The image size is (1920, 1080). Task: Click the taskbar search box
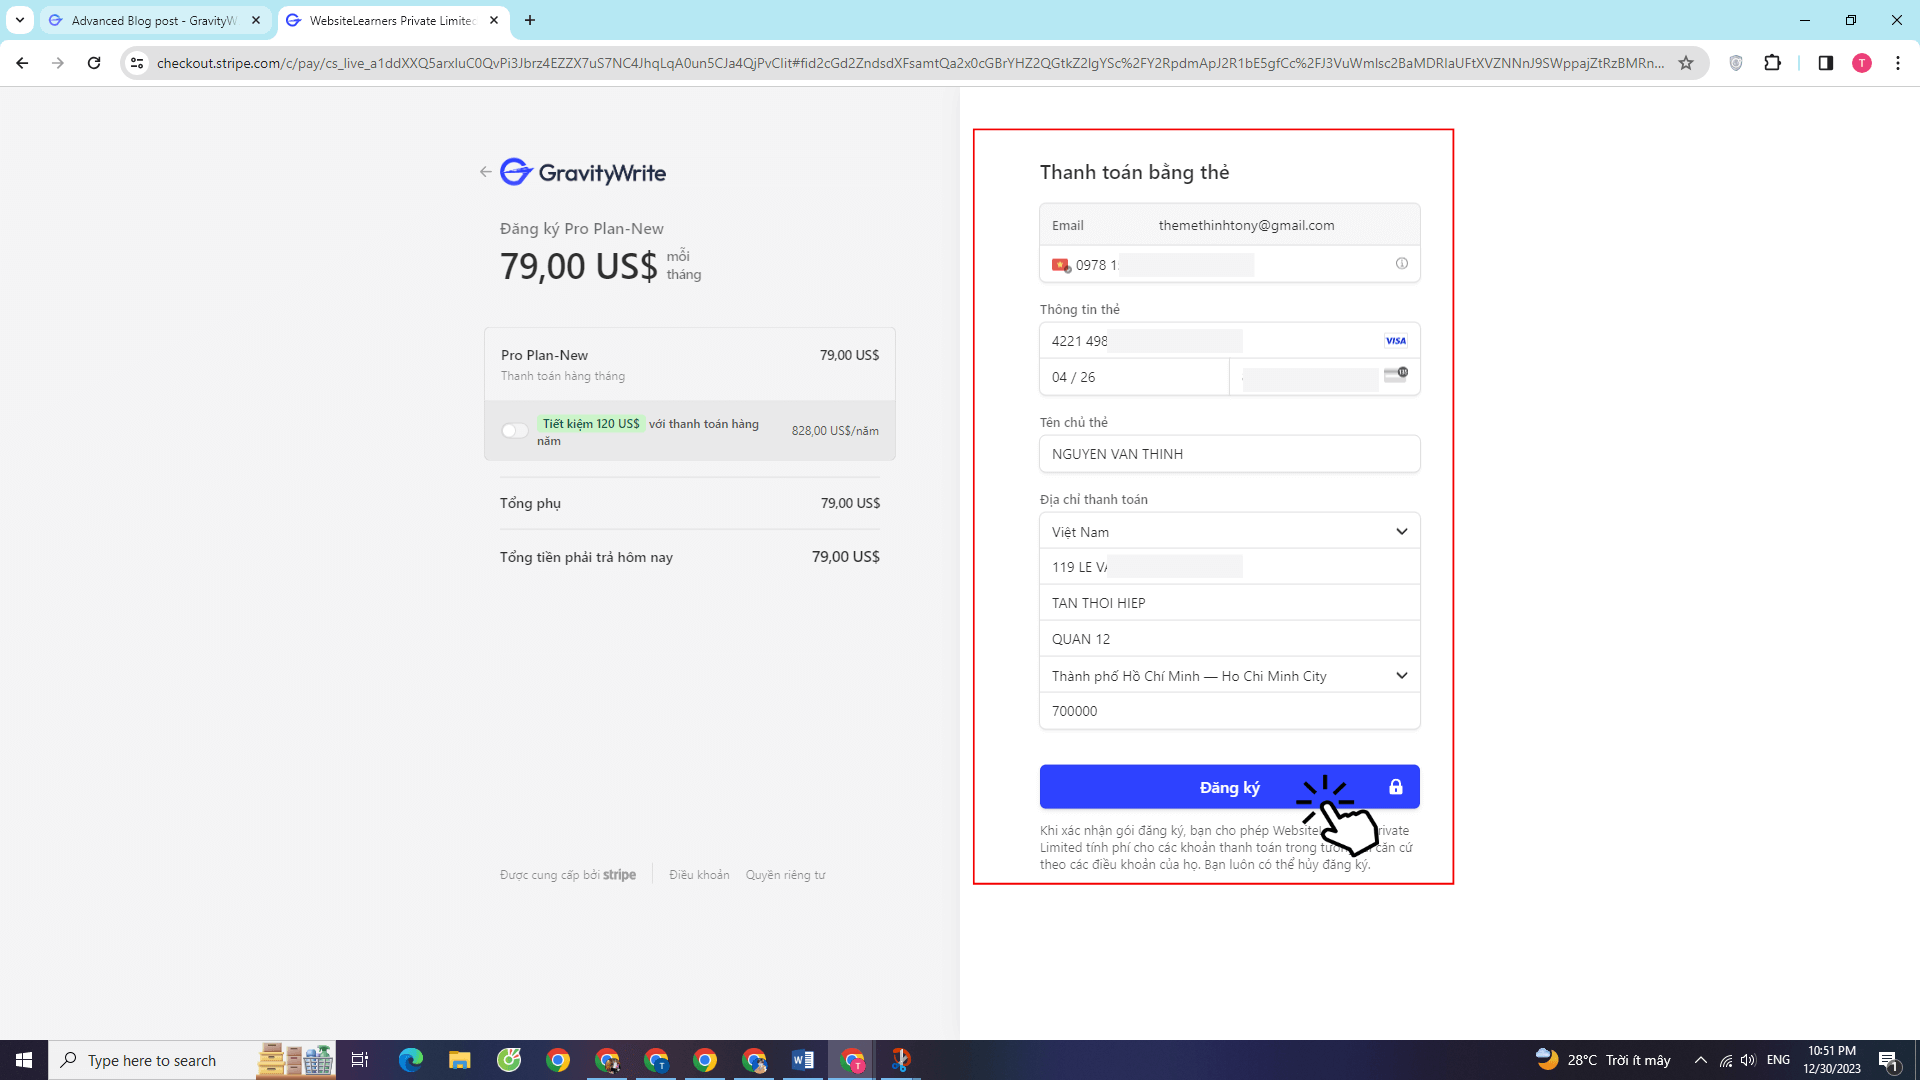click(x=192, y=1060)
